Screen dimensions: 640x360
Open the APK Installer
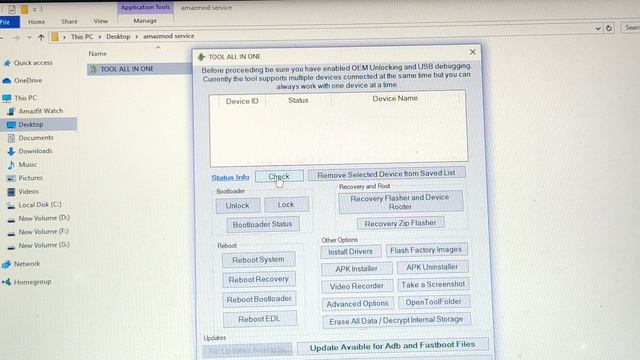(x=356, y=269)
